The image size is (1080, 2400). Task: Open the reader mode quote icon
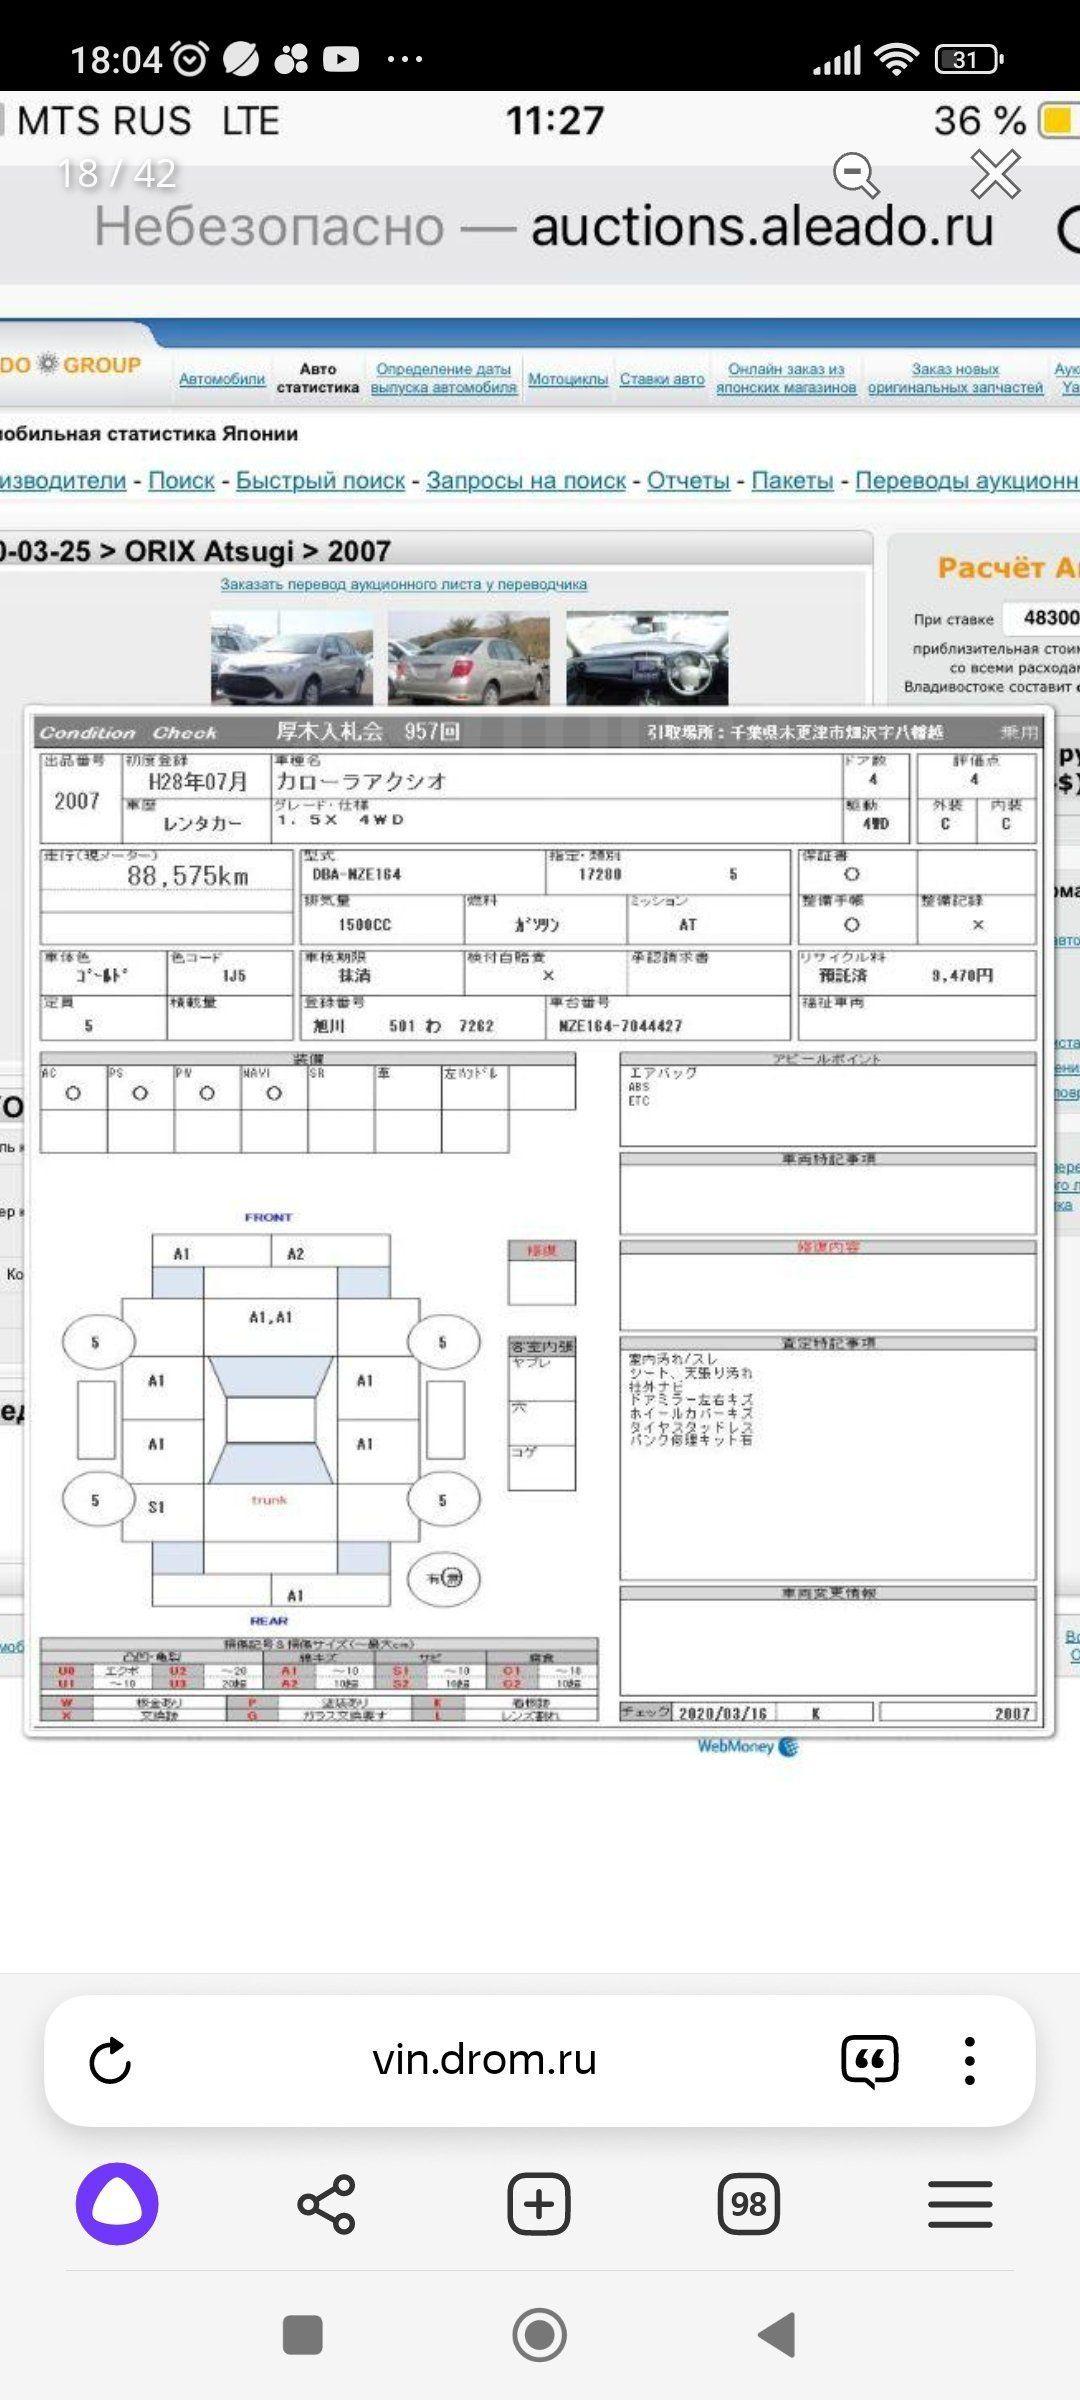870,2061
